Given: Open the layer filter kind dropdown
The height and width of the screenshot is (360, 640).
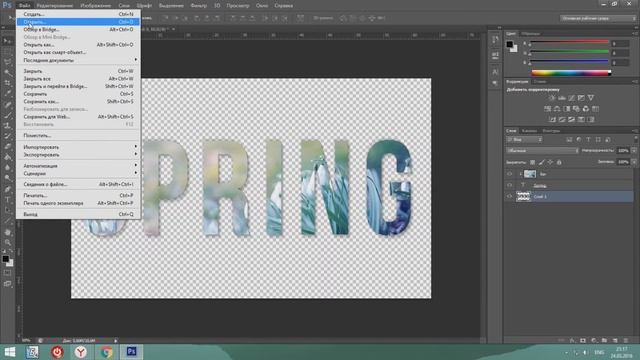Looking at the screenshot, I should tap(525, 140).
